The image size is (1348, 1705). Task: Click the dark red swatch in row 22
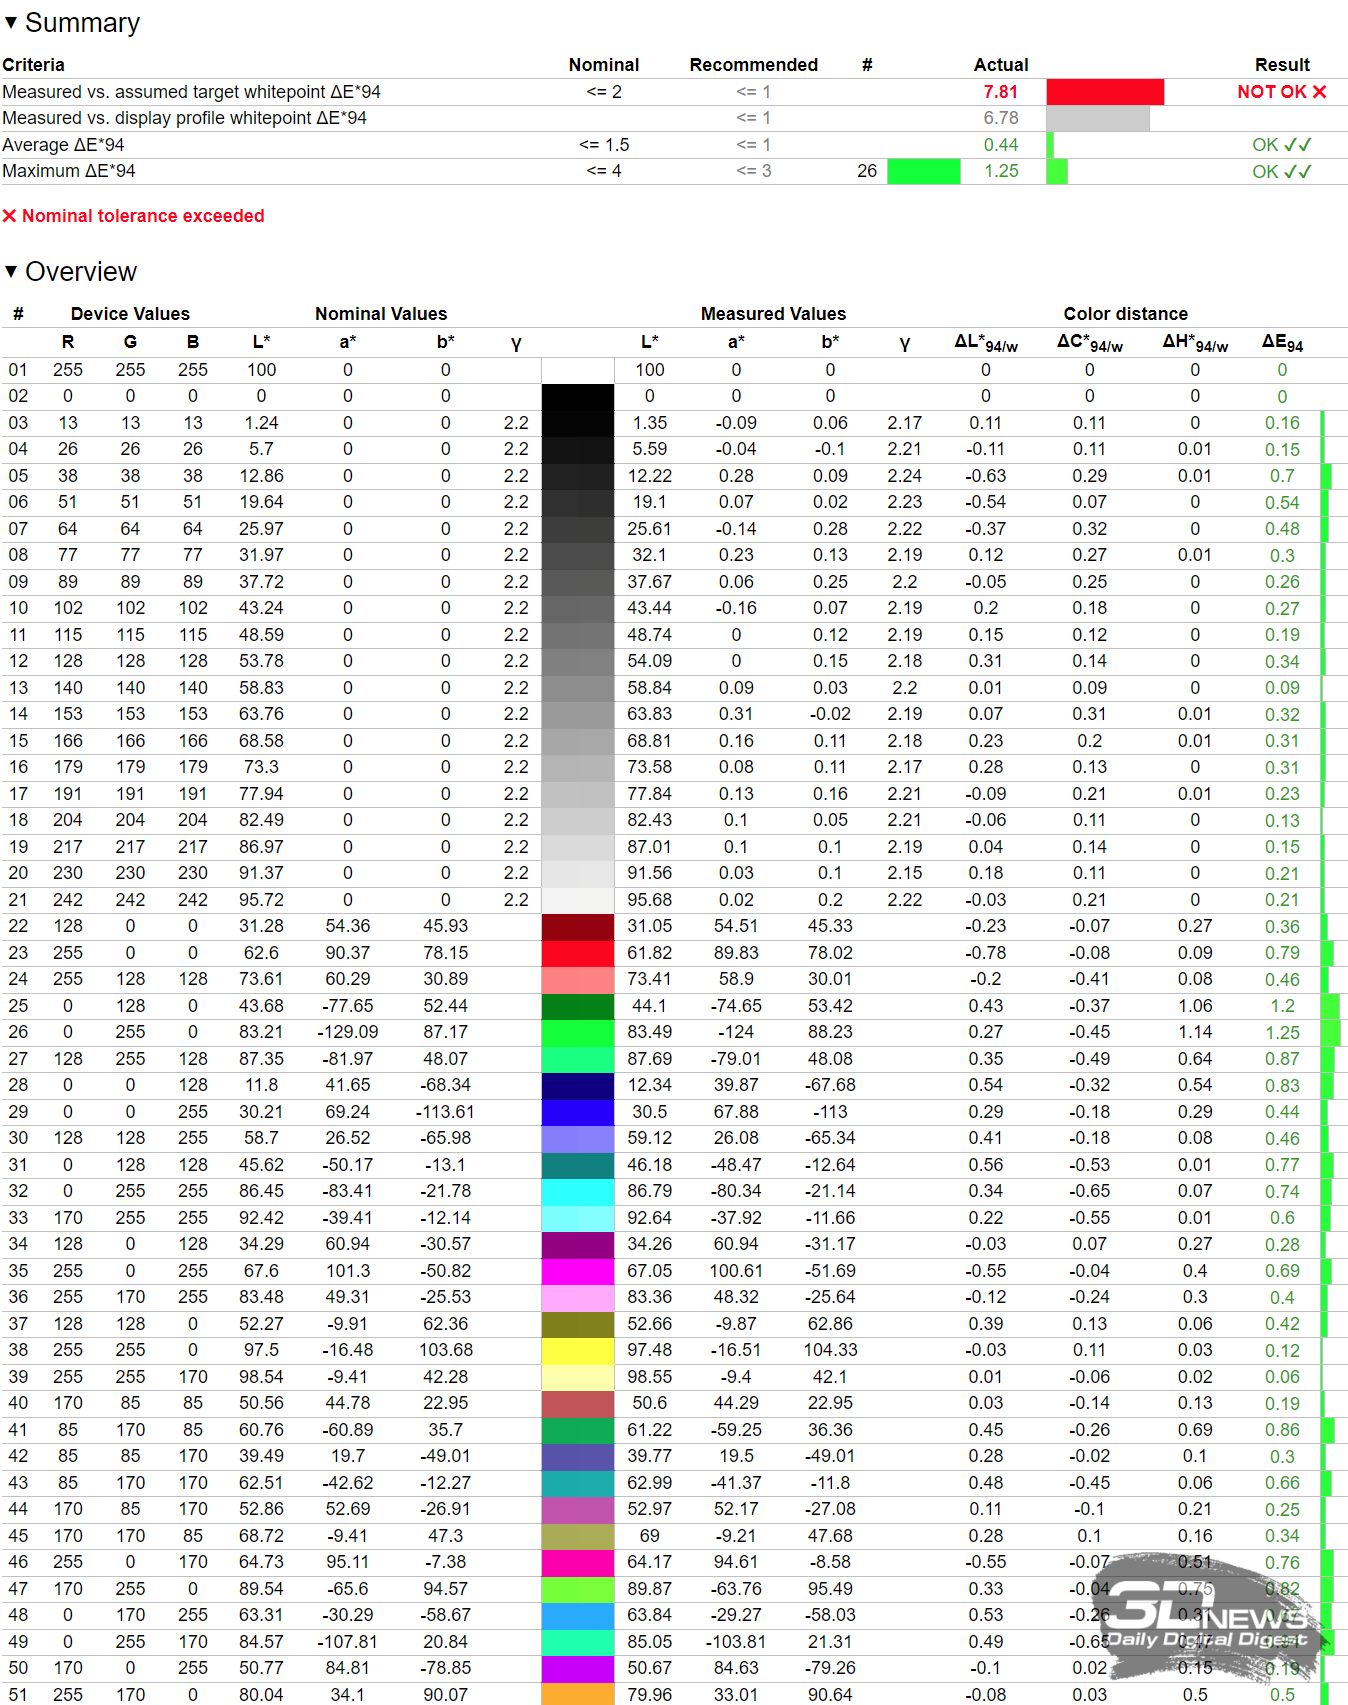(578, 927)
